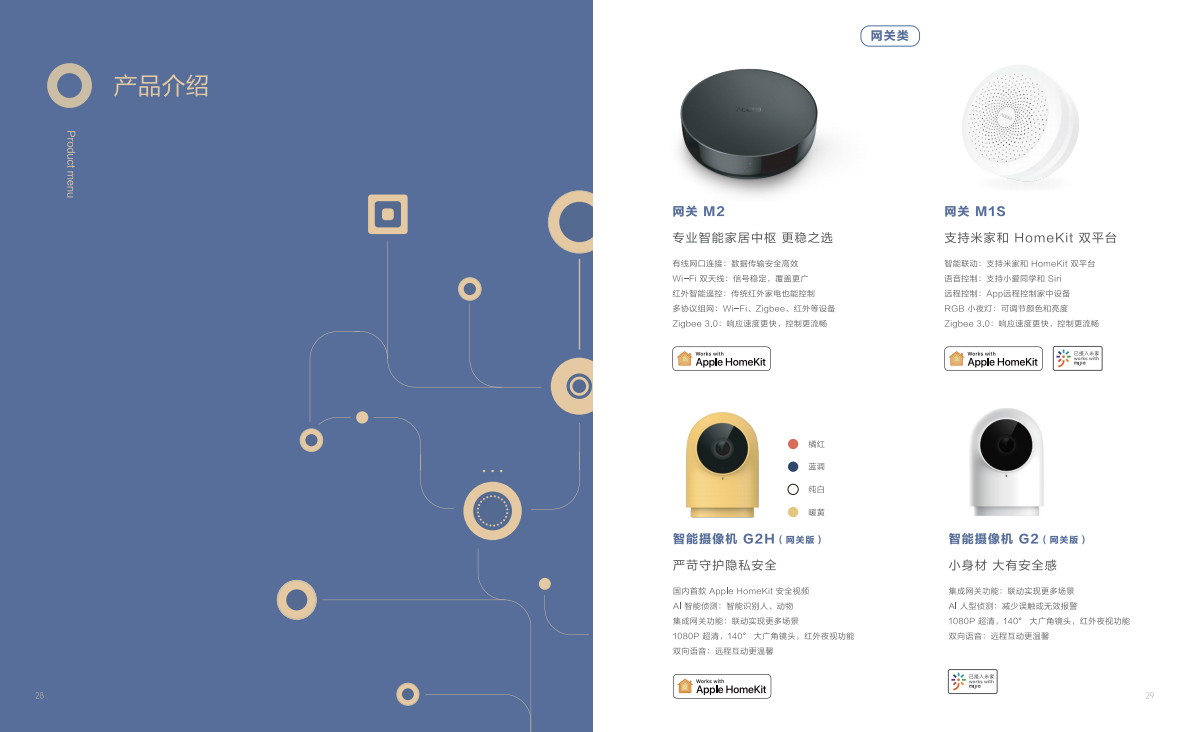
Task: Click the white G2 camera image
Action: (x=1006, y=462)
